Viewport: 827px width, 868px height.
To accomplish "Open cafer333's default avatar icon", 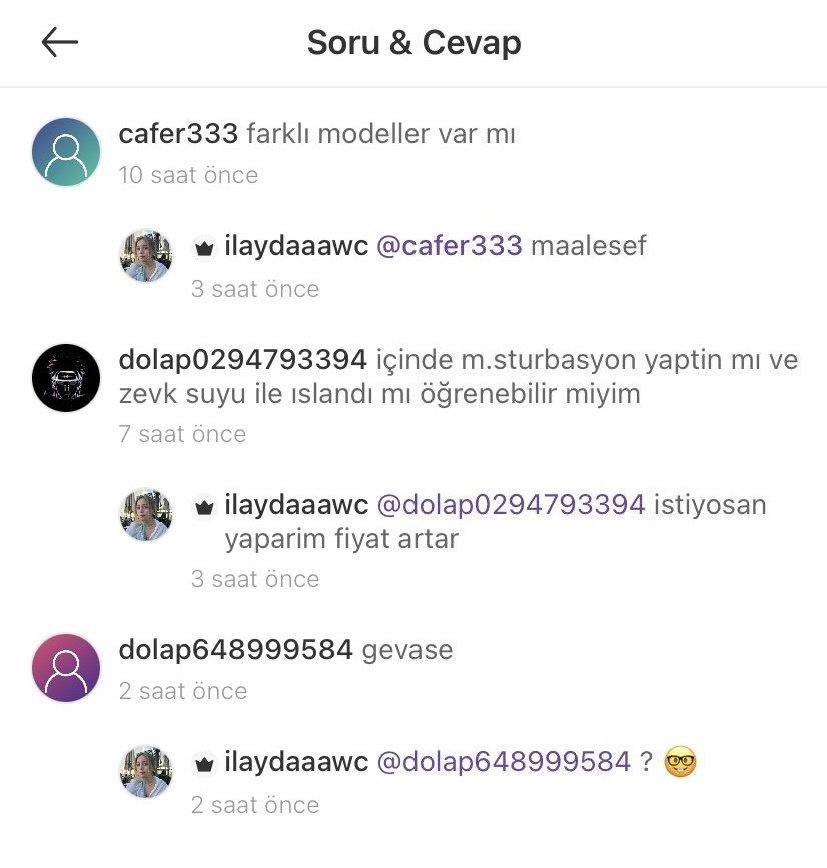I will pyautogui.click(x=66, y=152).
